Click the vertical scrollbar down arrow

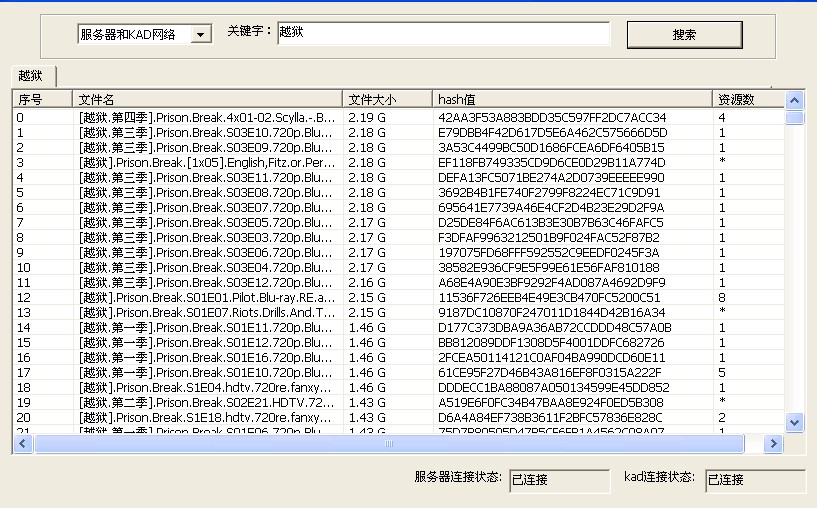[794, 422]
